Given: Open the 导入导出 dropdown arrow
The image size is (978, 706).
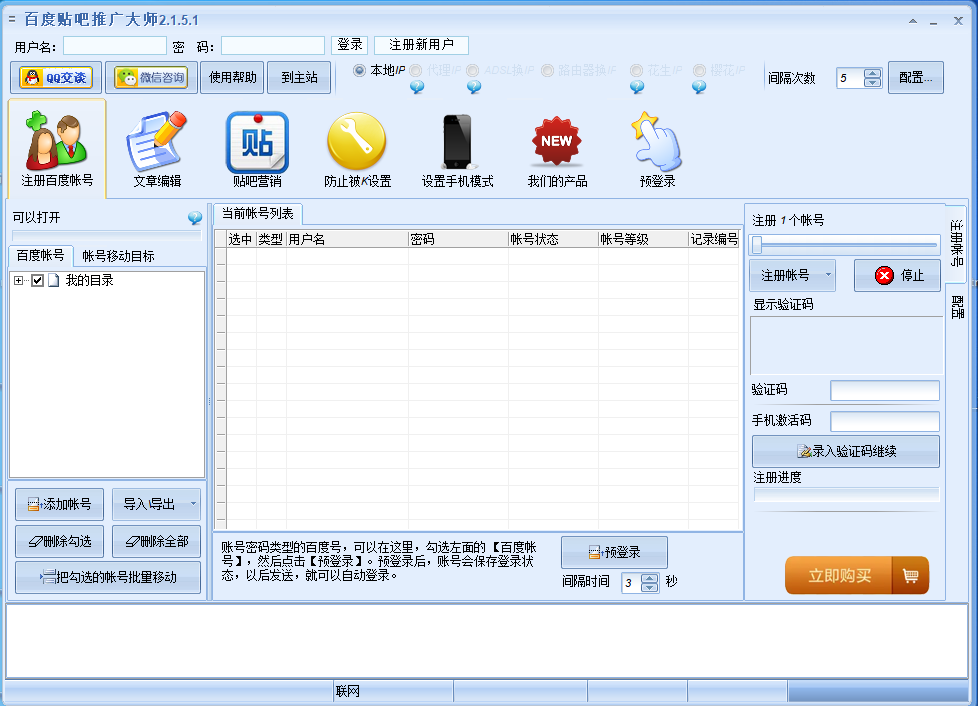Looking at the screenshot, I should click(193, 504).
